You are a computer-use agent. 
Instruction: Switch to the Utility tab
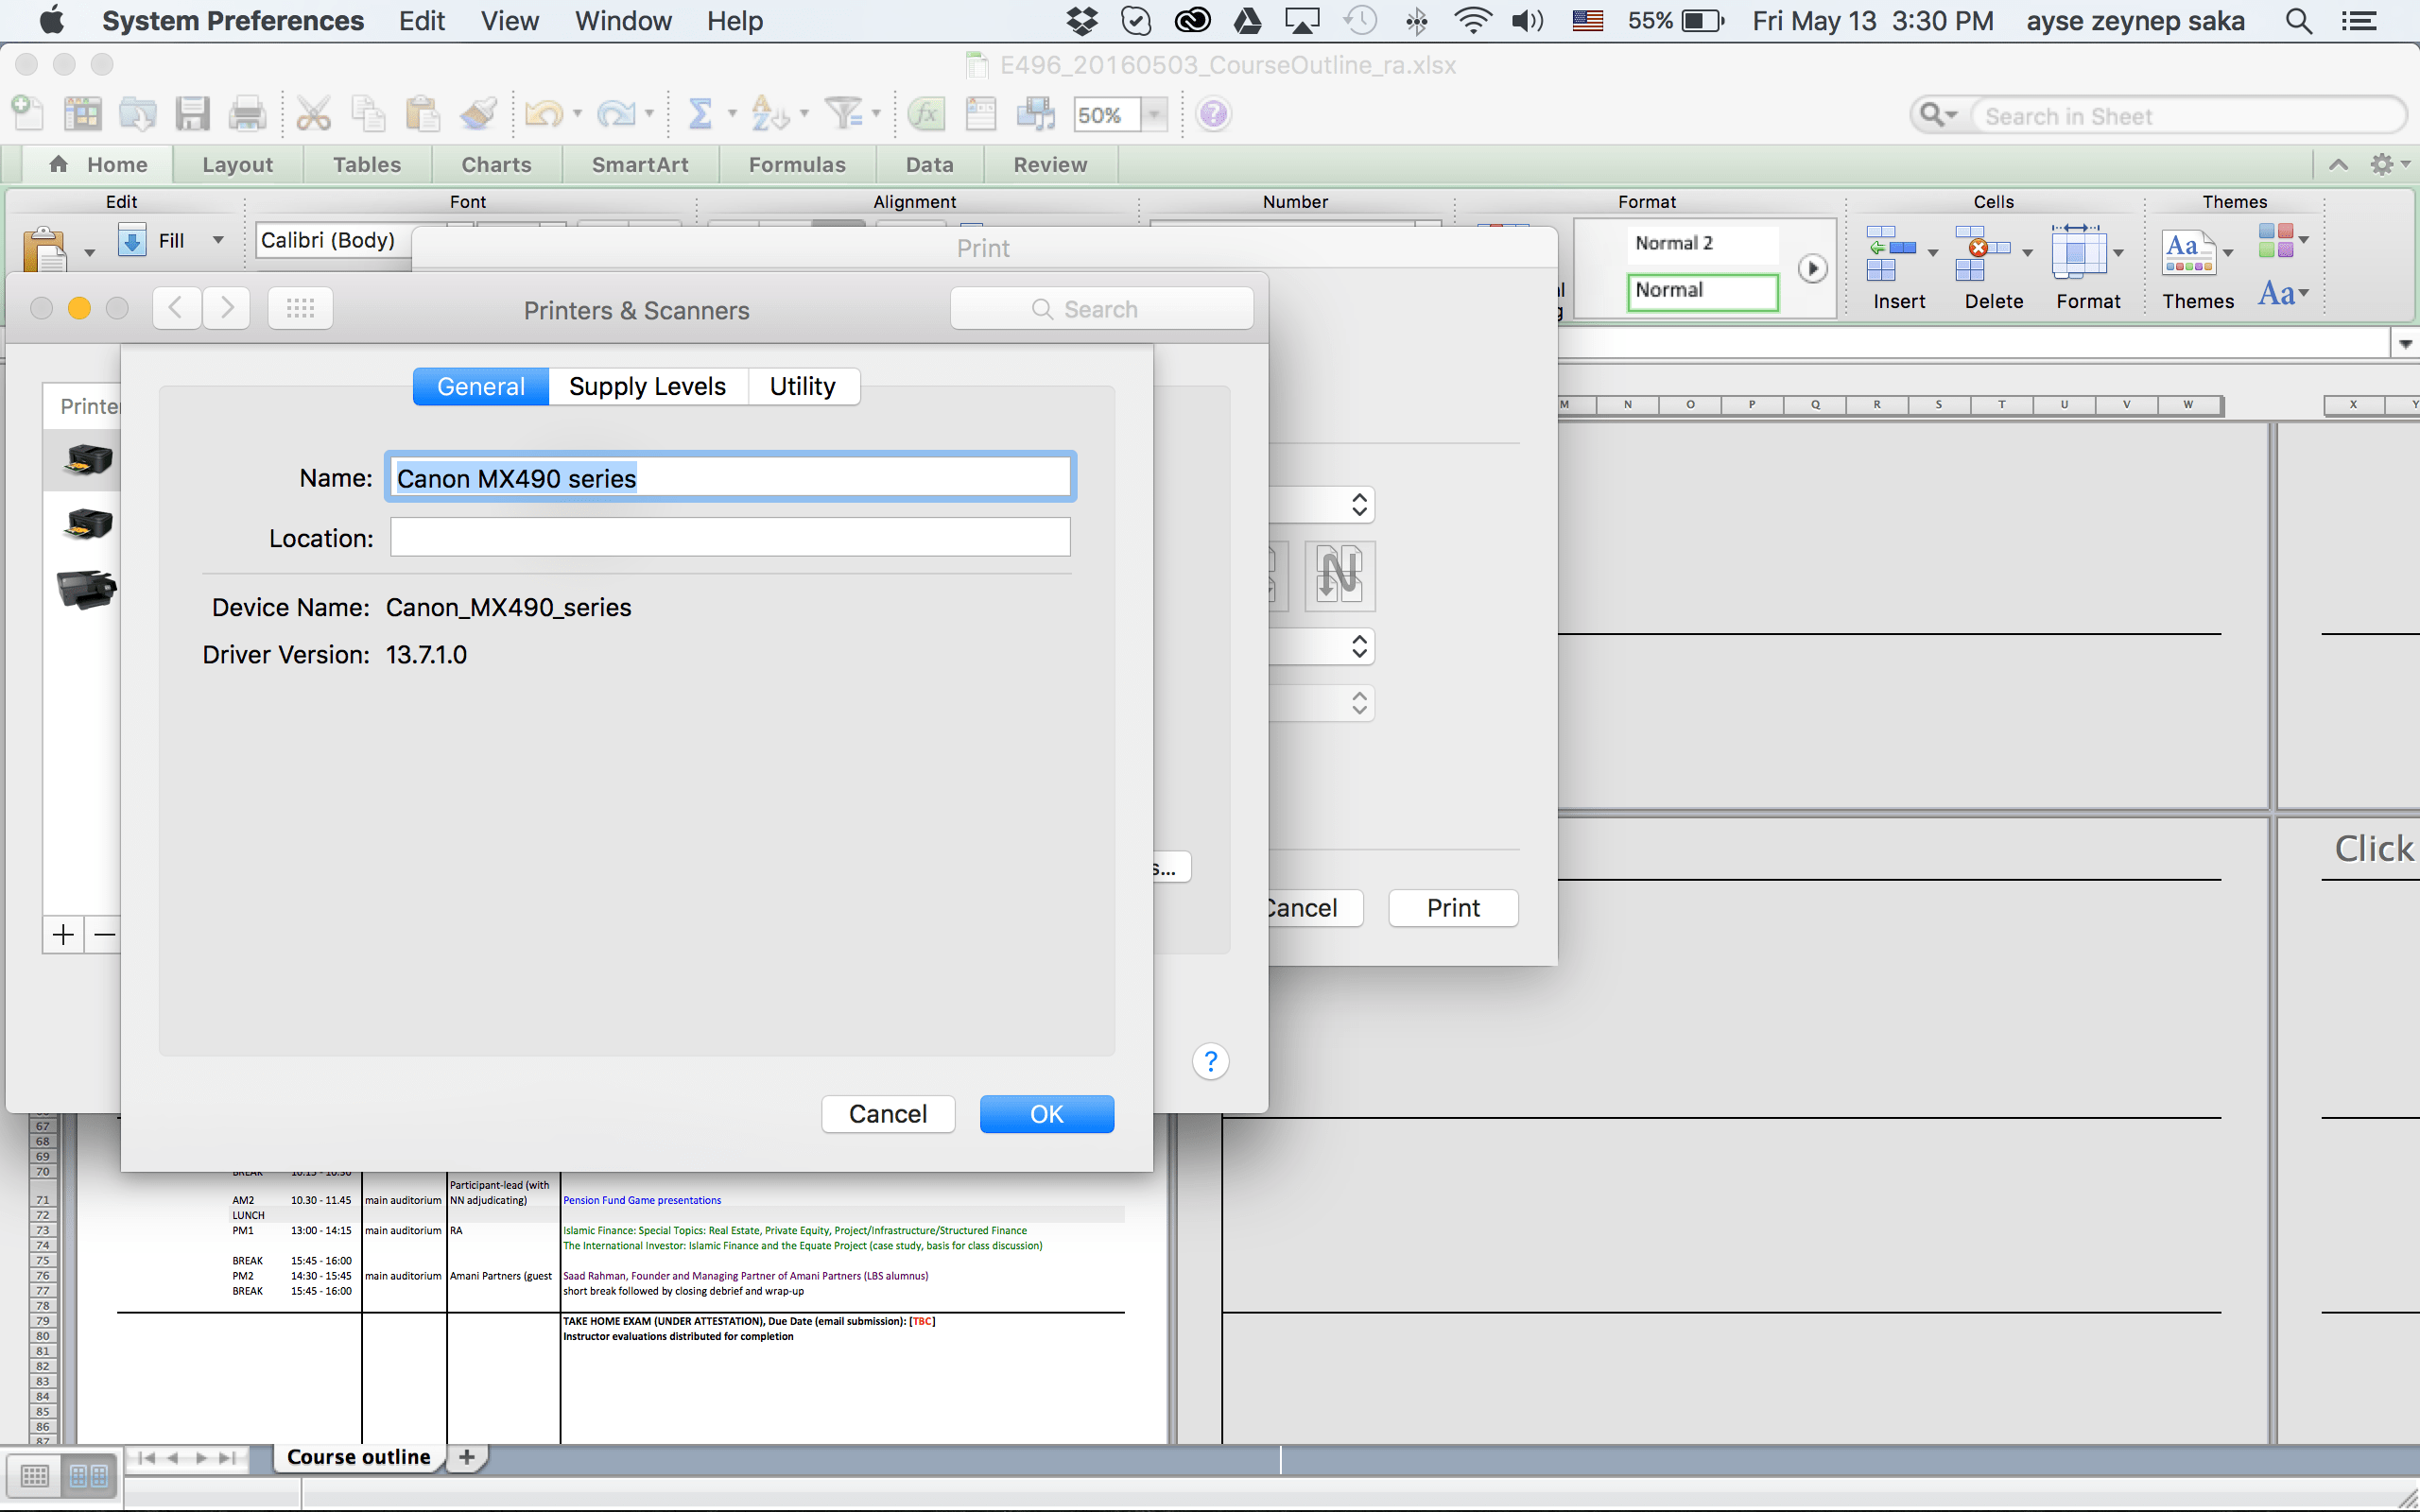coord(802,386)
